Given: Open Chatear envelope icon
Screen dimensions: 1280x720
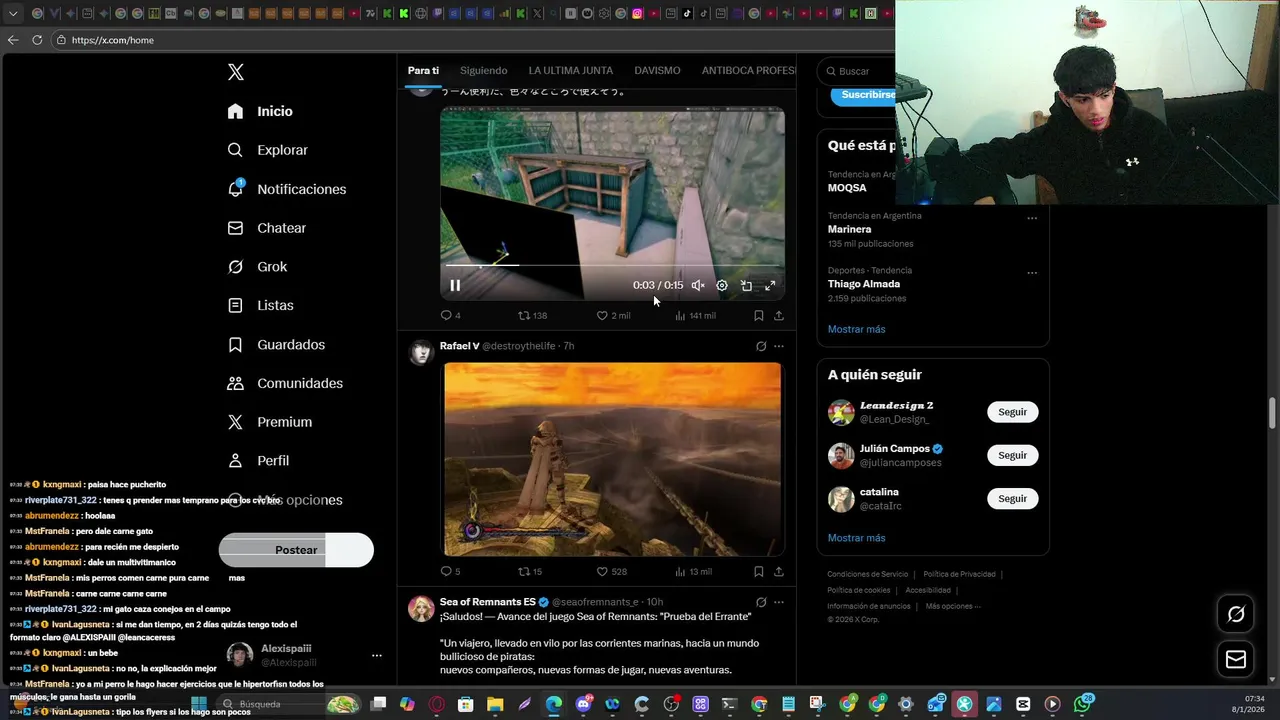Looking at the screenshot, I should tap(235, 228).
